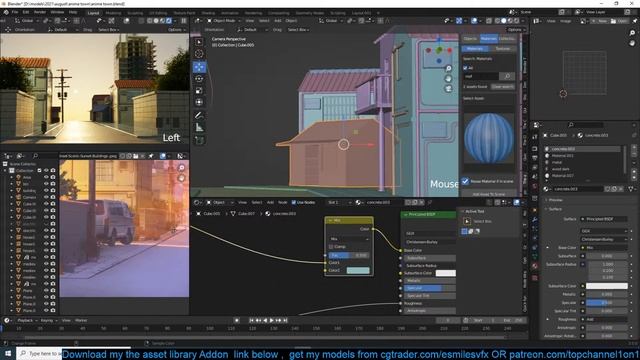This screenshot has height=360, width=640.
Task: Open the Playback menu in the timeline
Action: pyautogui.click(x=27, y=320)
